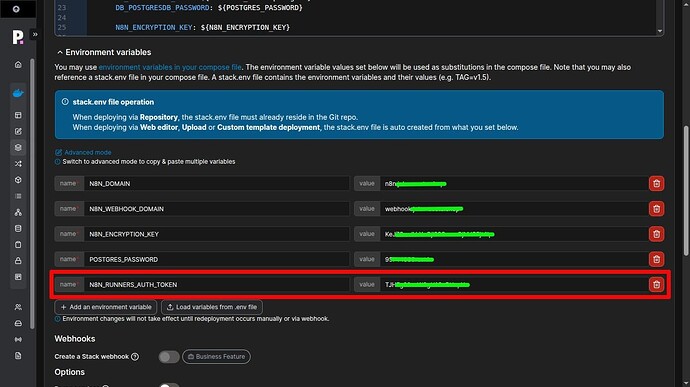Open the Images list icon in sidebar

click(18, 196)
